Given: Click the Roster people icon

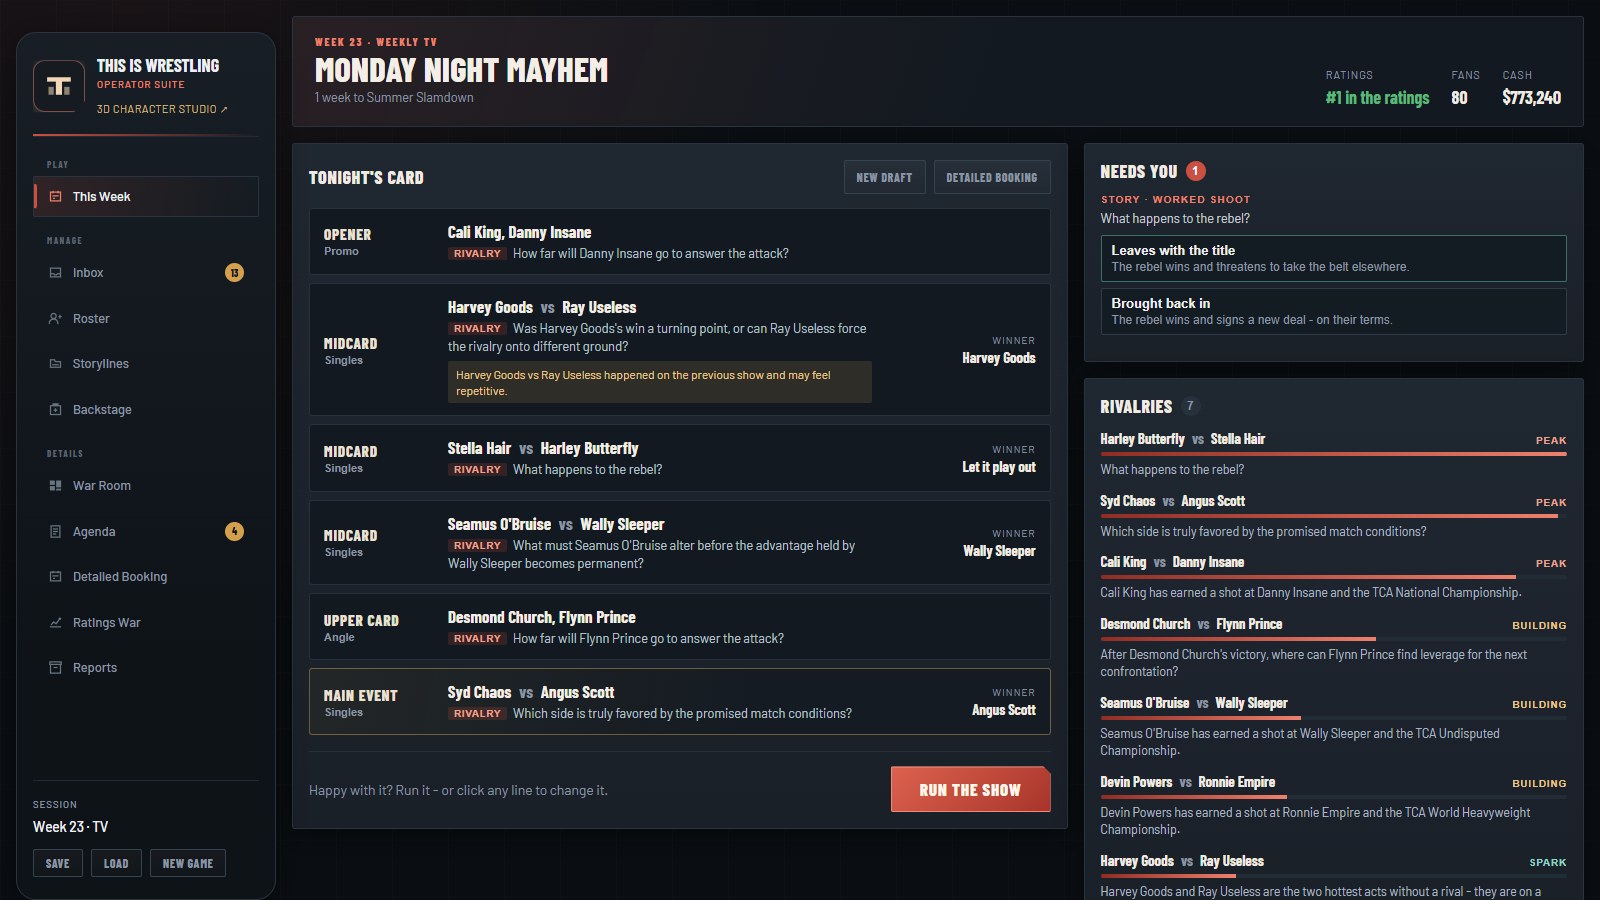Looking at the screenshot, I should pos(56,319).
